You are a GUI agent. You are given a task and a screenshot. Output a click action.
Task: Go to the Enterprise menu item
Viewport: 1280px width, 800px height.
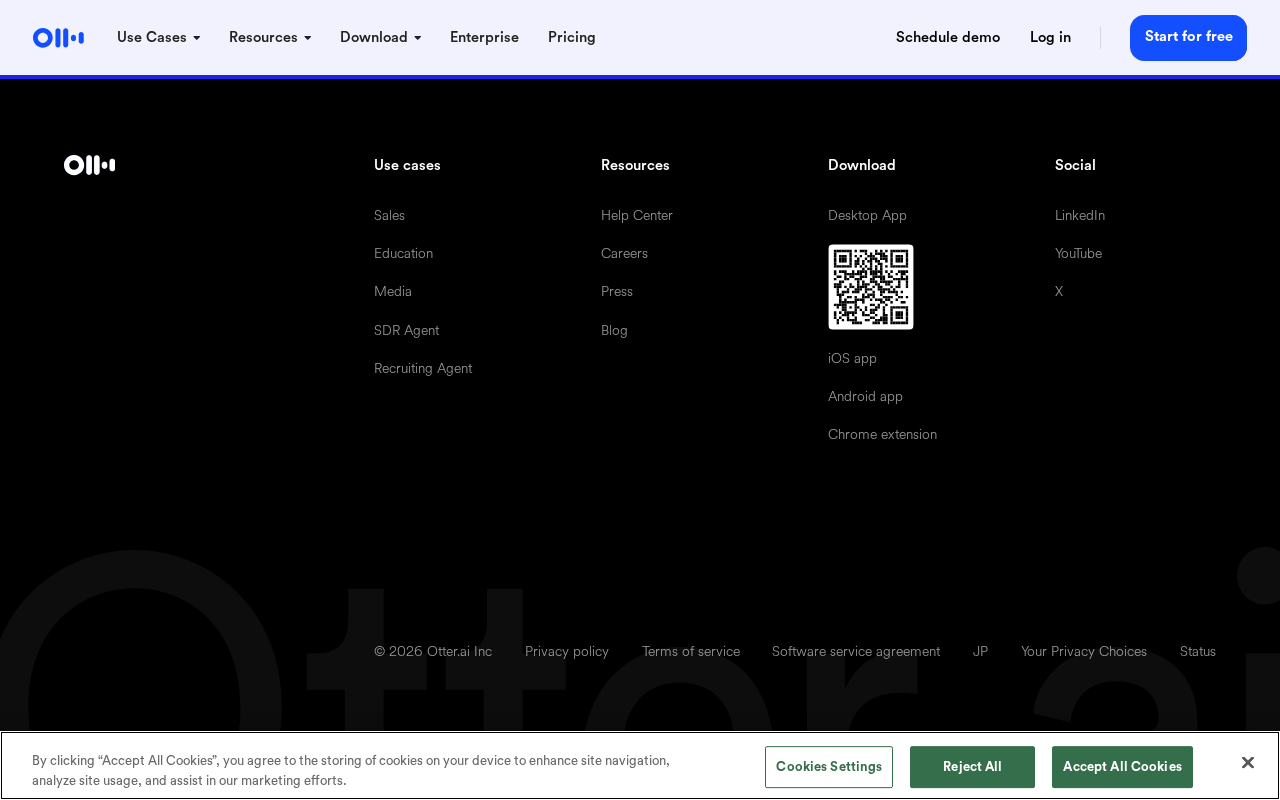pos(484,38)
